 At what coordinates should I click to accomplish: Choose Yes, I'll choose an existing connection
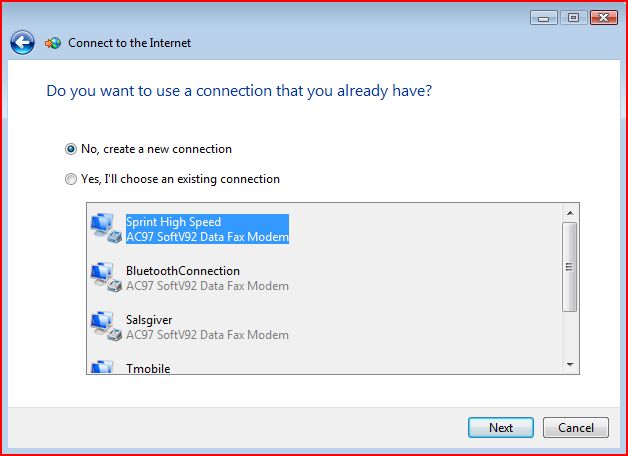[x=172, y=179]
